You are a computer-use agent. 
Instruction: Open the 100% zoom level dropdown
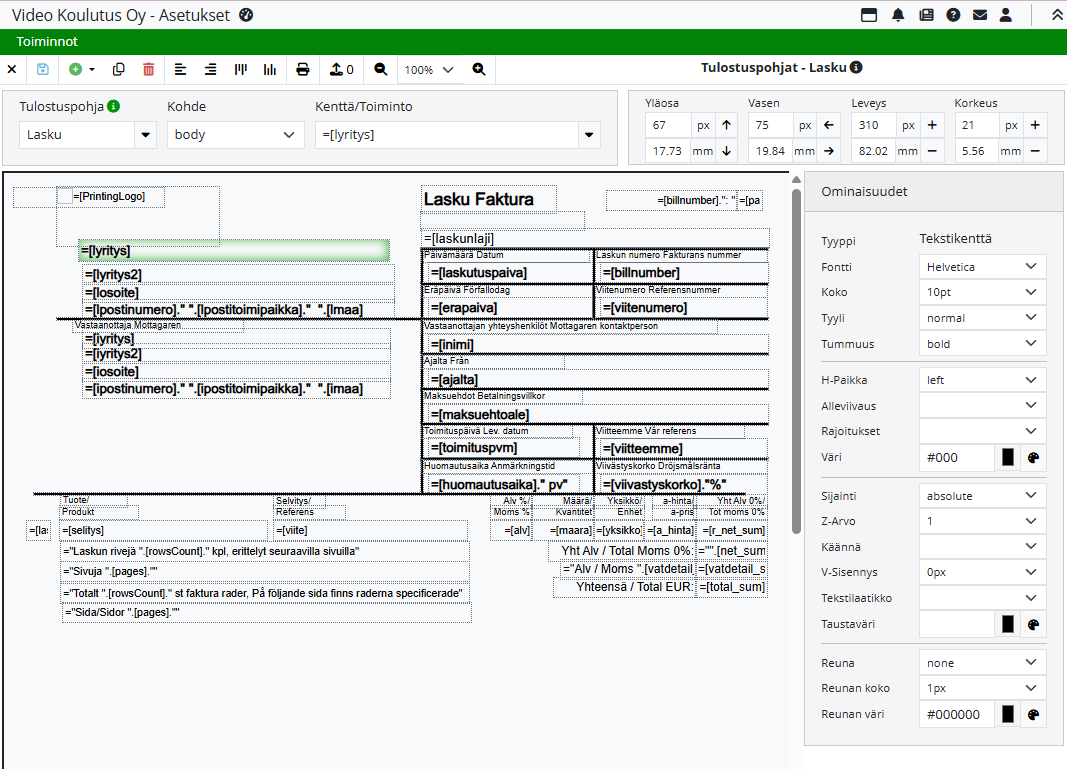428,69
